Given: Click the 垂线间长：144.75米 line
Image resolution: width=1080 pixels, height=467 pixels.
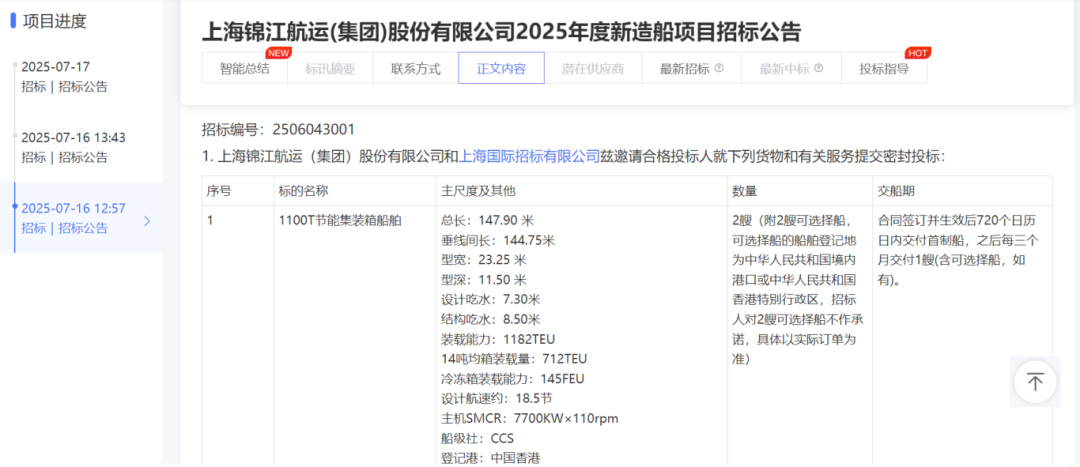Looking at the screenshot, I should tap(498, 240).
